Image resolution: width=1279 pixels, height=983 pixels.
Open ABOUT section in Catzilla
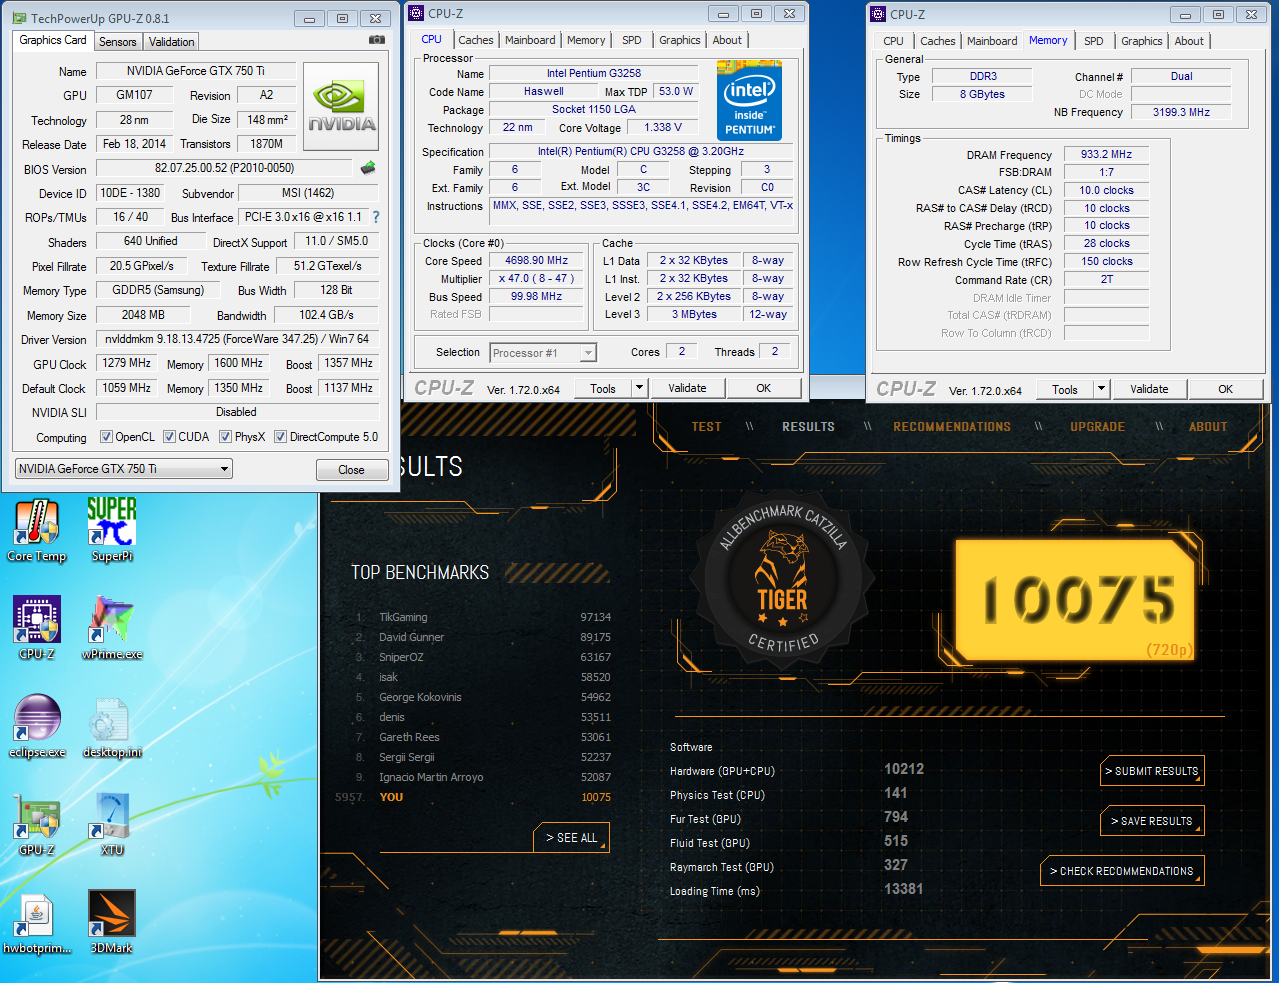[1208, 427]
